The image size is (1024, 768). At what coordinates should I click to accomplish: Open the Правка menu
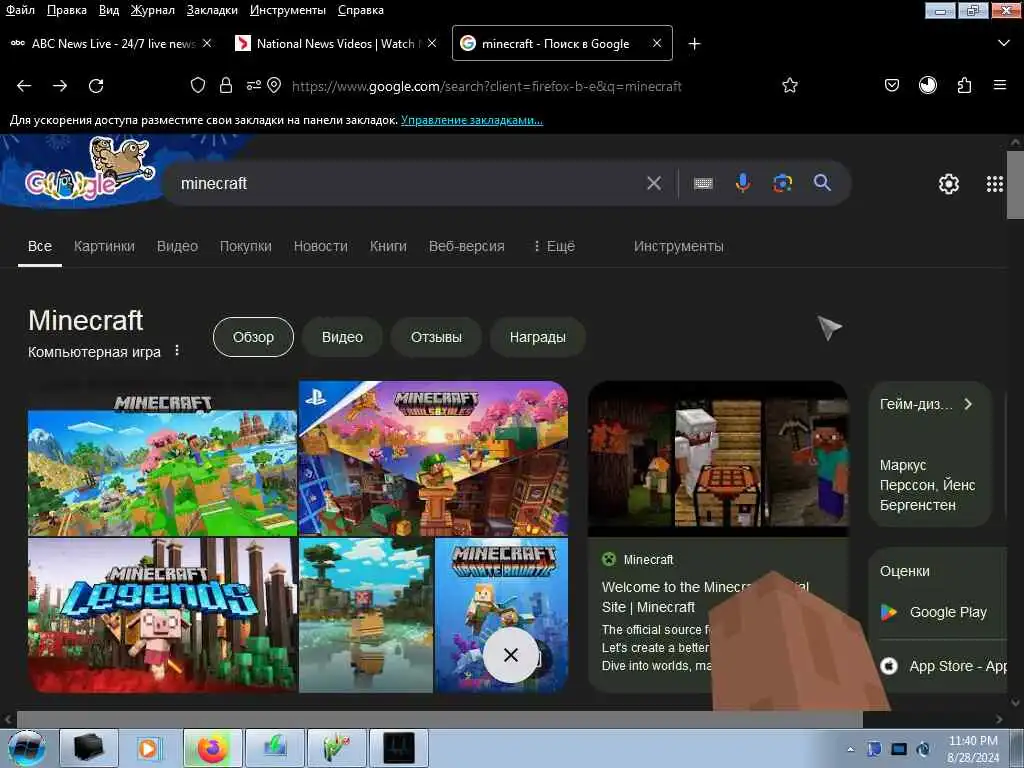tap(67, 10)
